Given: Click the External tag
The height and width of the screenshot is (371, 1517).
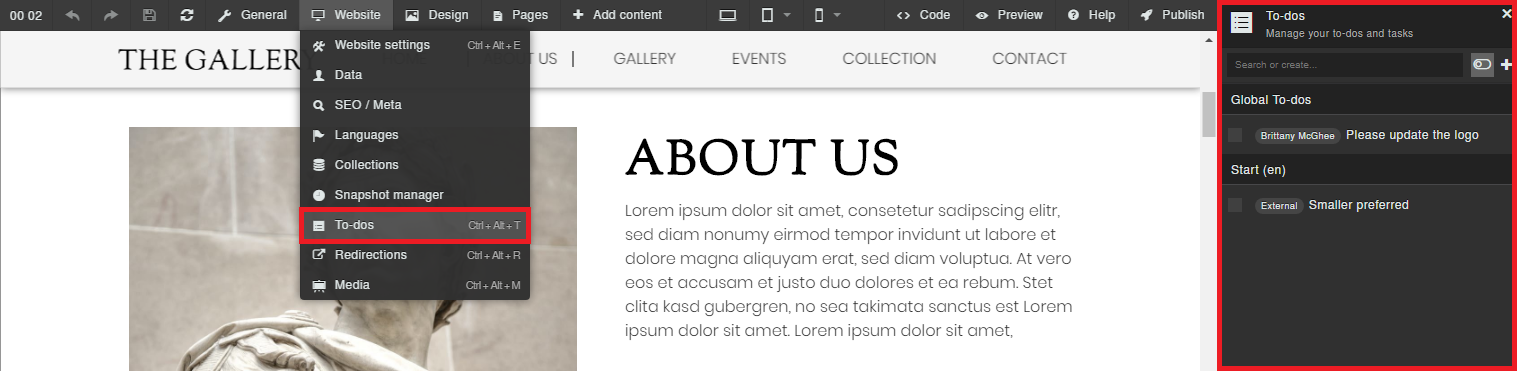Looking at the screenshot, I should (x=1279, y=205).
